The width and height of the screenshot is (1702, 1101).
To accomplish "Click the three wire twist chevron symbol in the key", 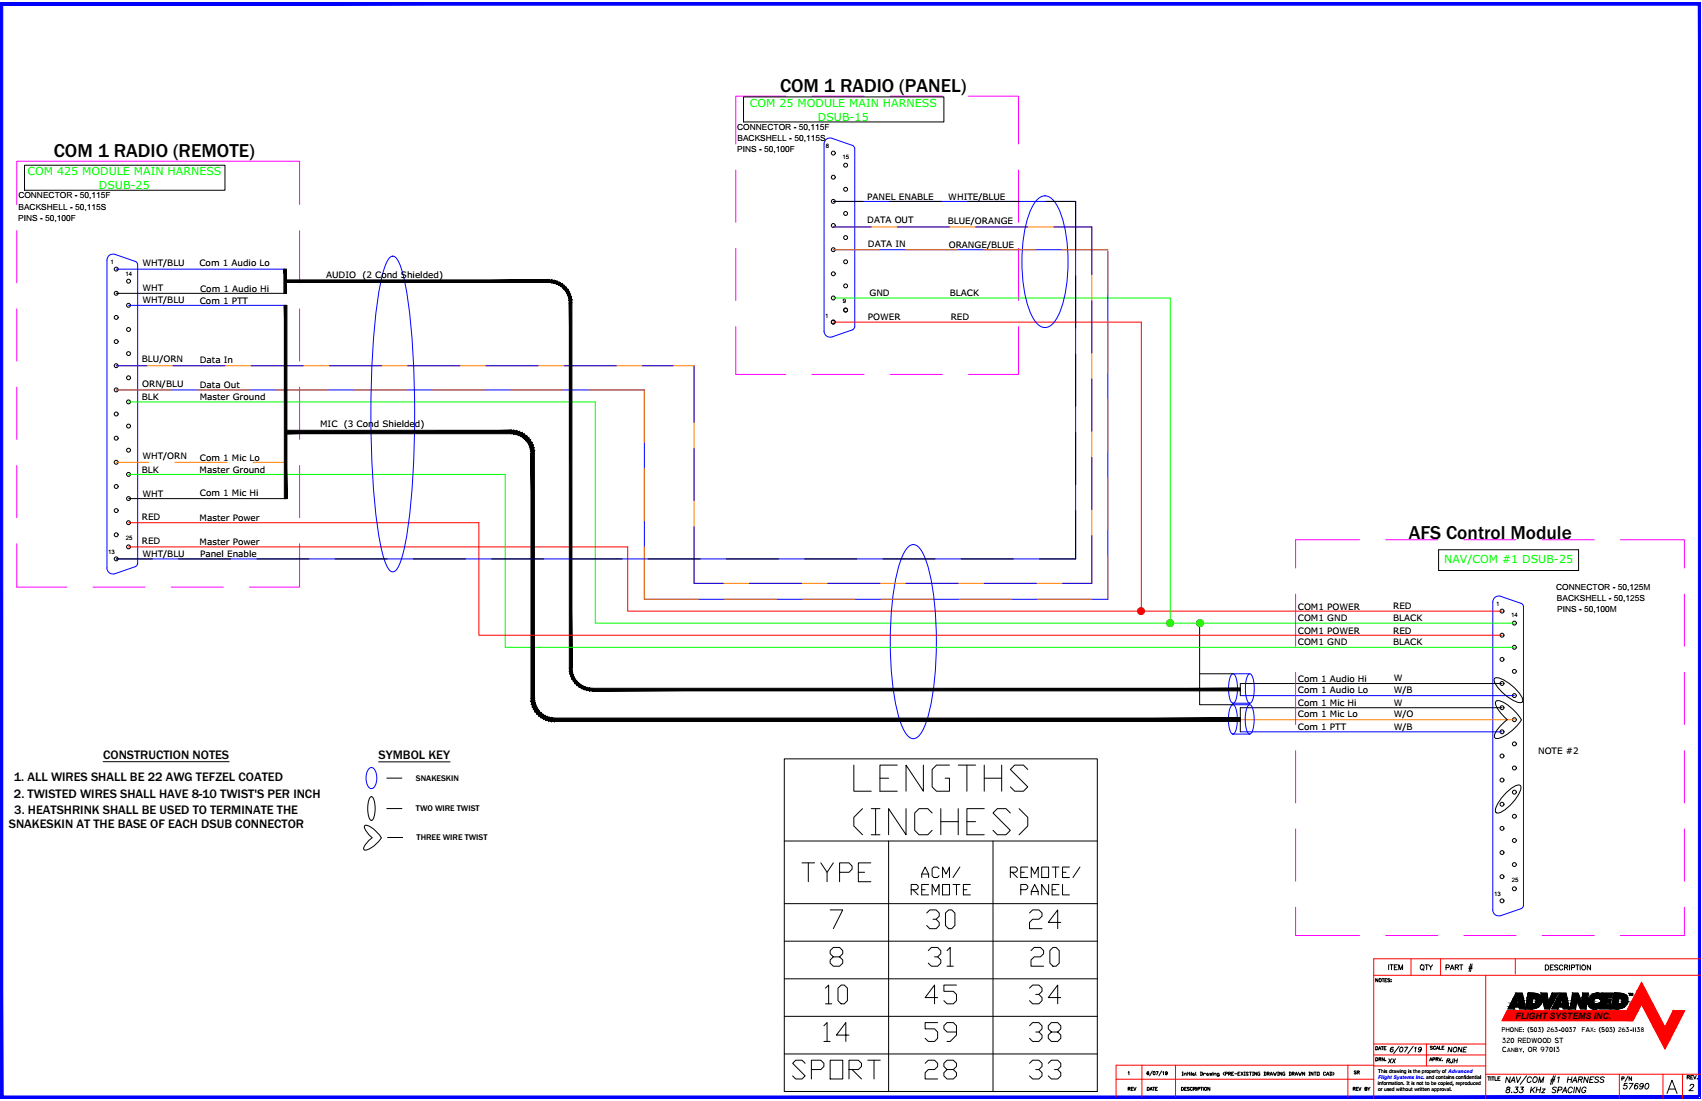I will point(372,837).
